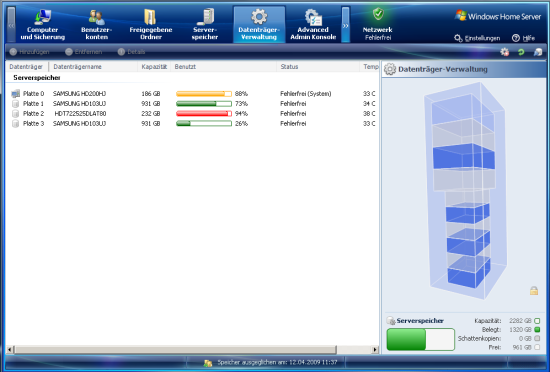Image resolution: width=550 pixels, height=372 pixels.
Task: Open the Freigegebene Ordner tab
Action: point(151,25)
